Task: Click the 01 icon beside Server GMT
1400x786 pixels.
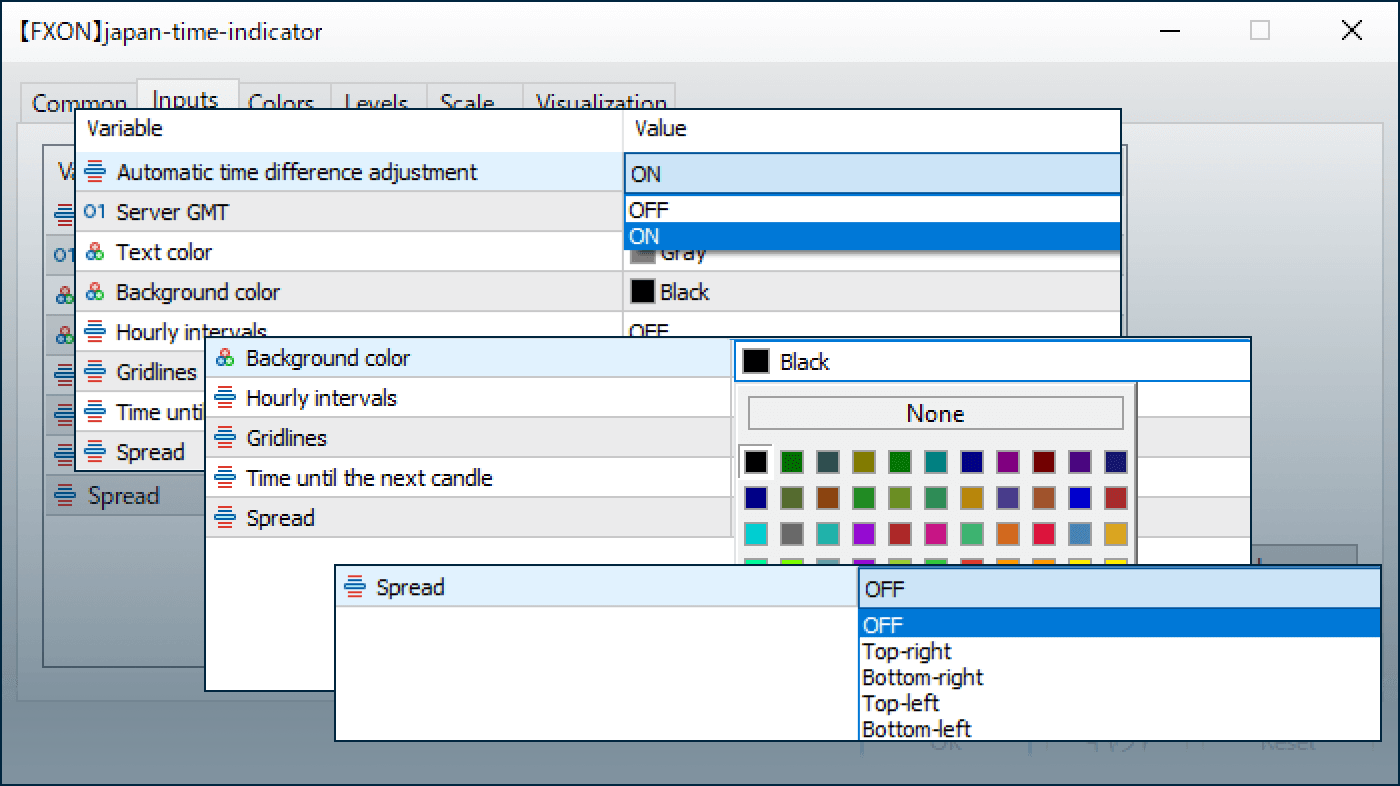Action: pos(95,212)
